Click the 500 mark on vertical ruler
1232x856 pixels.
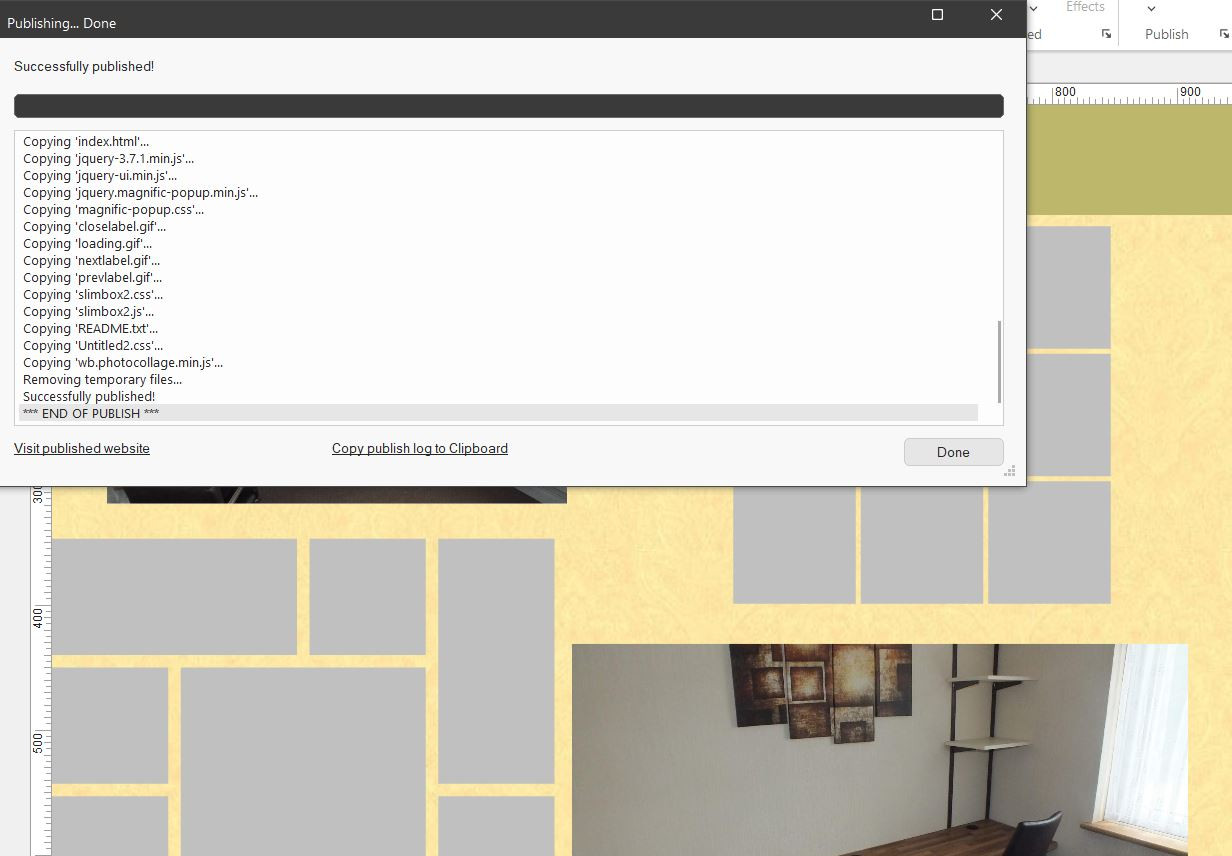click(x=38, y=743)
